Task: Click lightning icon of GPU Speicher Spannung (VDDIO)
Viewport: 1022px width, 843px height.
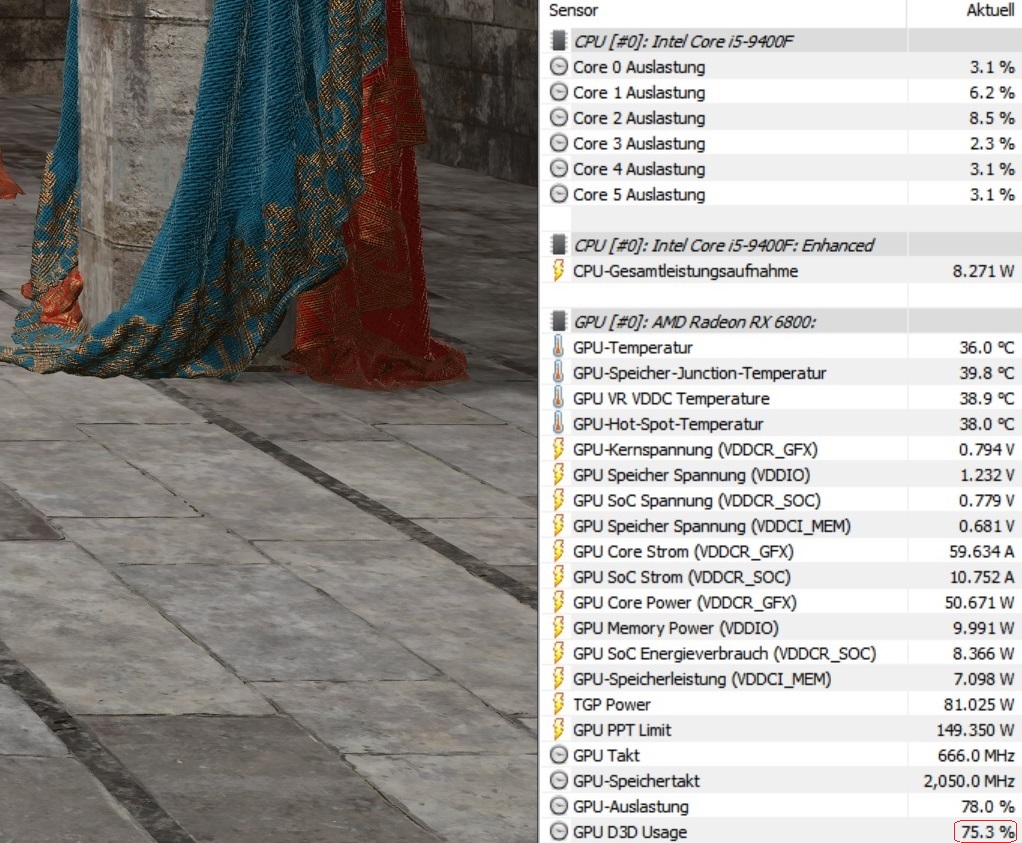Action: coord(558,474)
